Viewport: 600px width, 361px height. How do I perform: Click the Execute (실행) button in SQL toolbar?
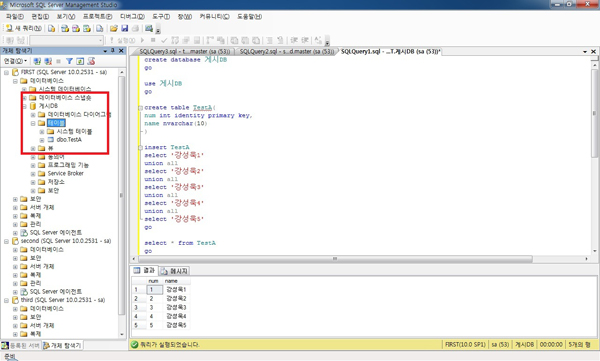coord(122,40)
